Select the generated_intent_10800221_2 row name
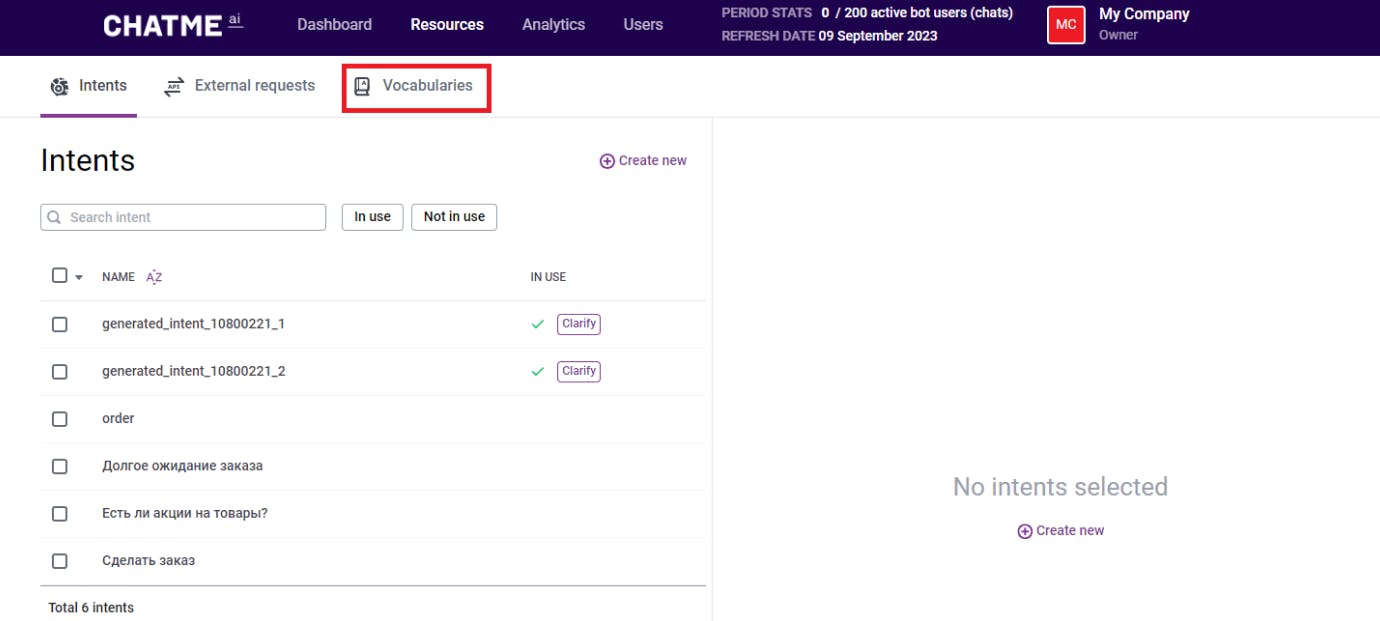1380x621 pixels. point(193,371)
